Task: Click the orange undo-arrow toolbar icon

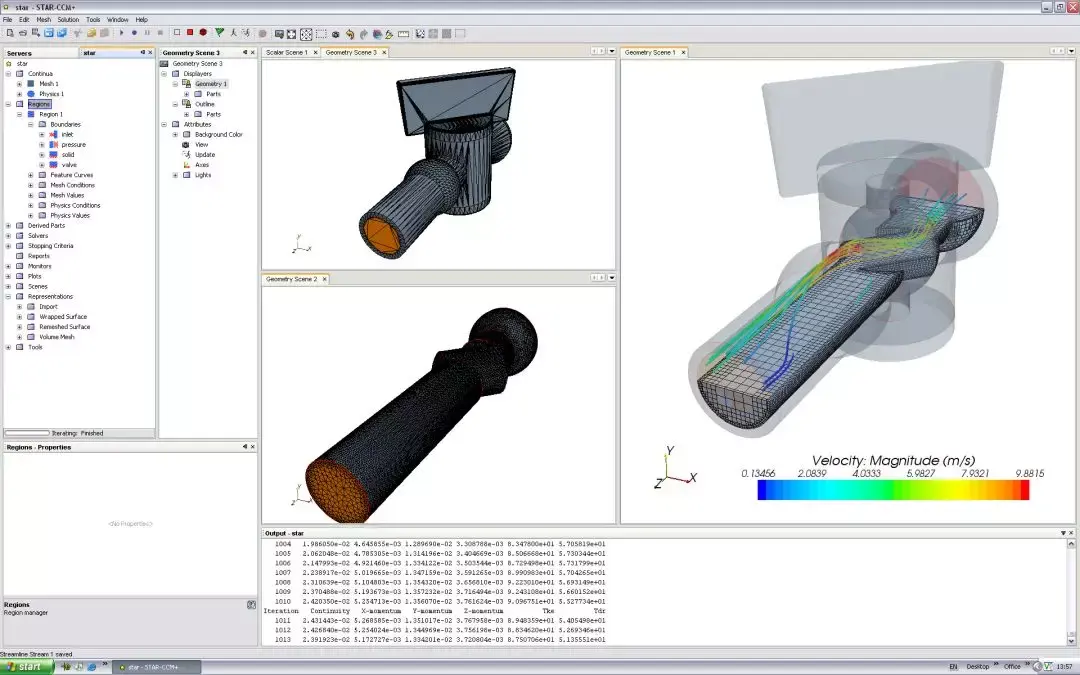Action: pos(350,33)
